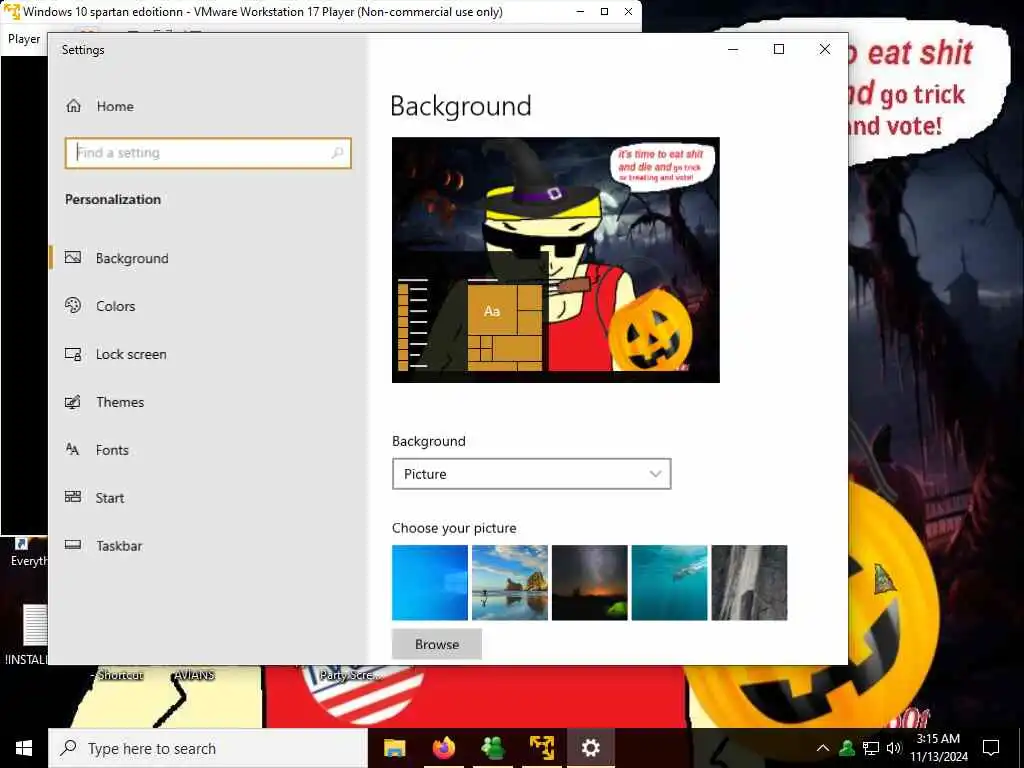Open File Explorer from the taskbar
1024x768 pixels.
(394, 748)
